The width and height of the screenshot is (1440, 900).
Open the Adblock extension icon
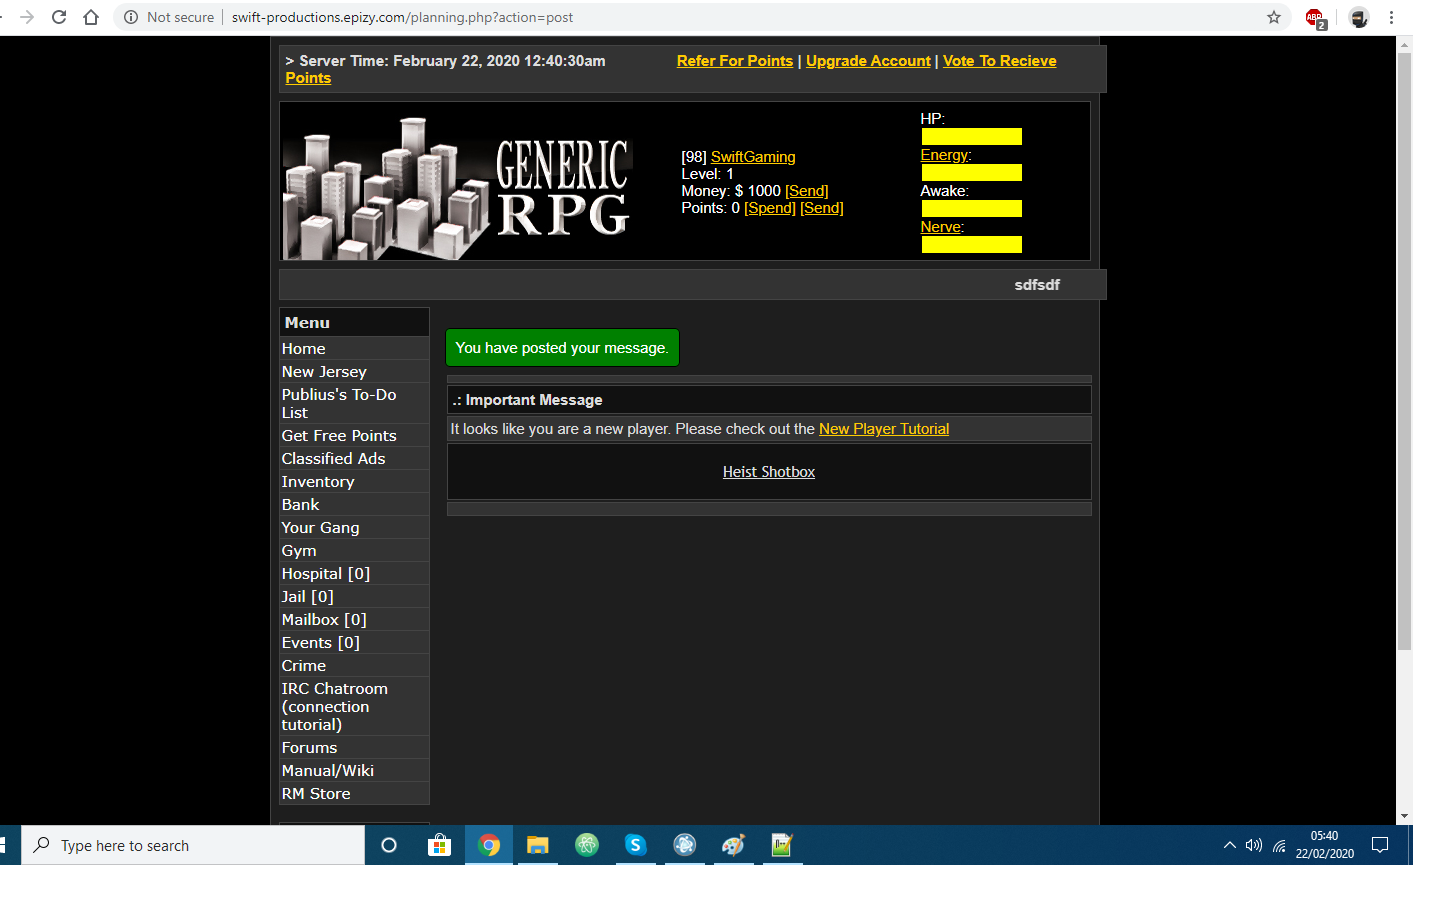tap(1315, 18)
